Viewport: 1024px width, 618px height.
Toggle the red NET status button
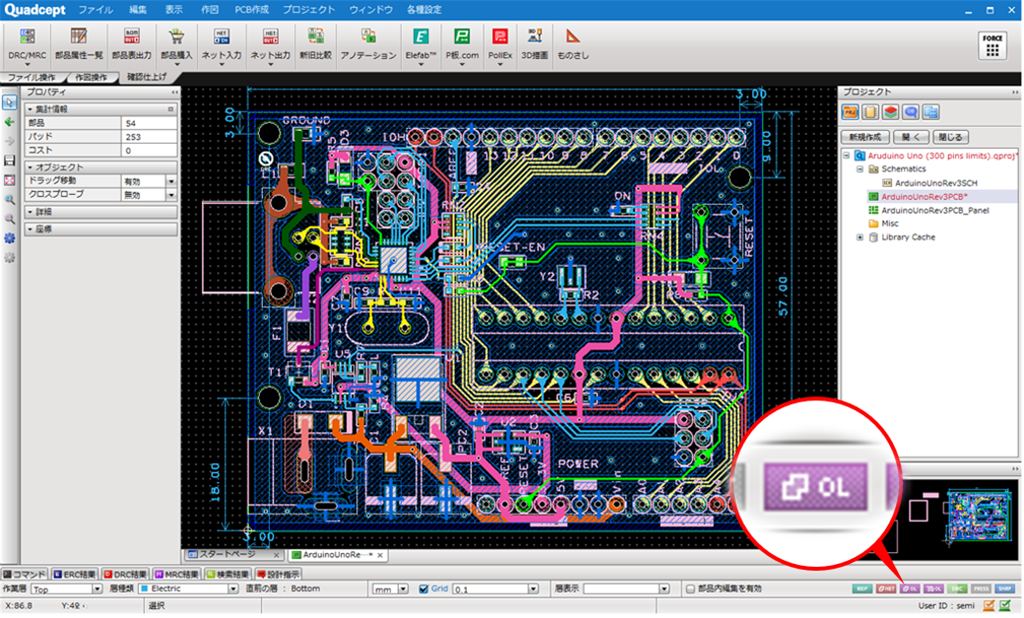[x=886, y=589]
